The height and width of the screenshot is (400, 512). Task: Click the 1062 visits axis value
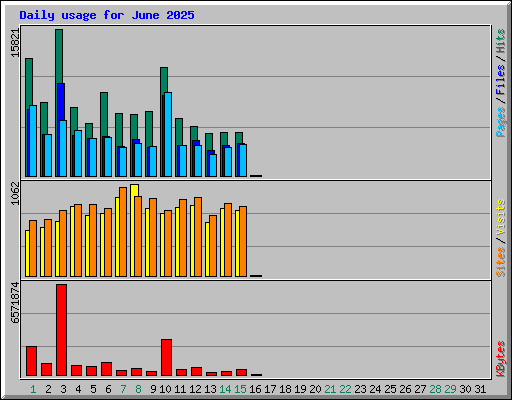click(x=15, y=193)
